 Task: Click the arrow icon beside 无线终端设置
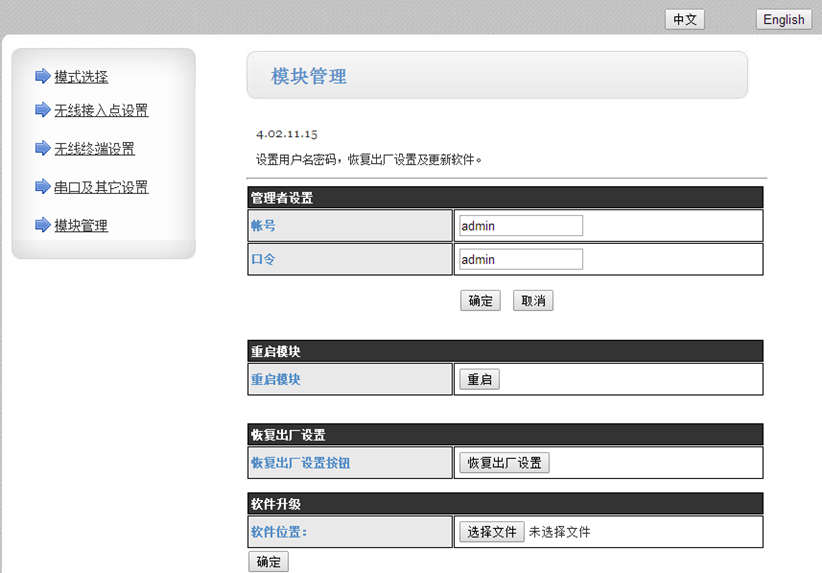(x=42, y=149)
